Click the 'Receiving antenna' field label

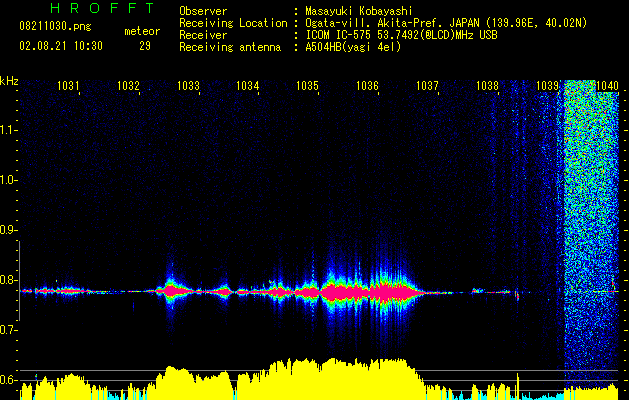(230, 47)
